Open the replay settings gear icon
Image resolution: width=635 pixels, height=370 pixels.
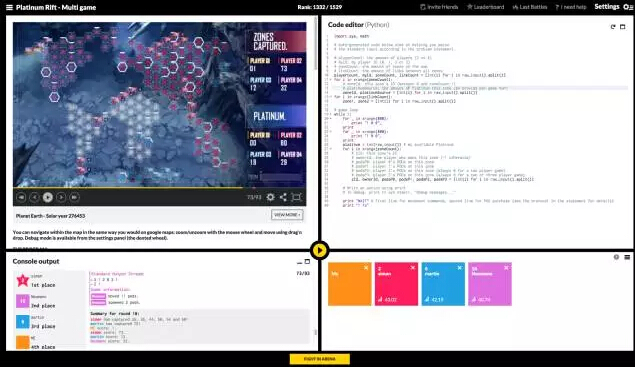[271, 197]
